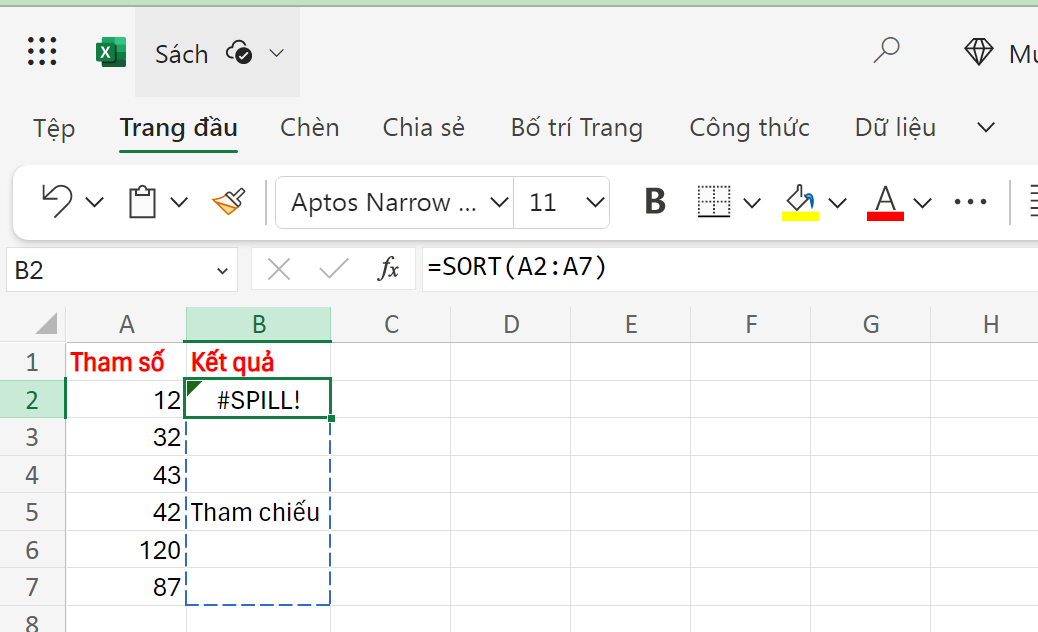Select cell containing Tham chiếu

click(259, 512)
